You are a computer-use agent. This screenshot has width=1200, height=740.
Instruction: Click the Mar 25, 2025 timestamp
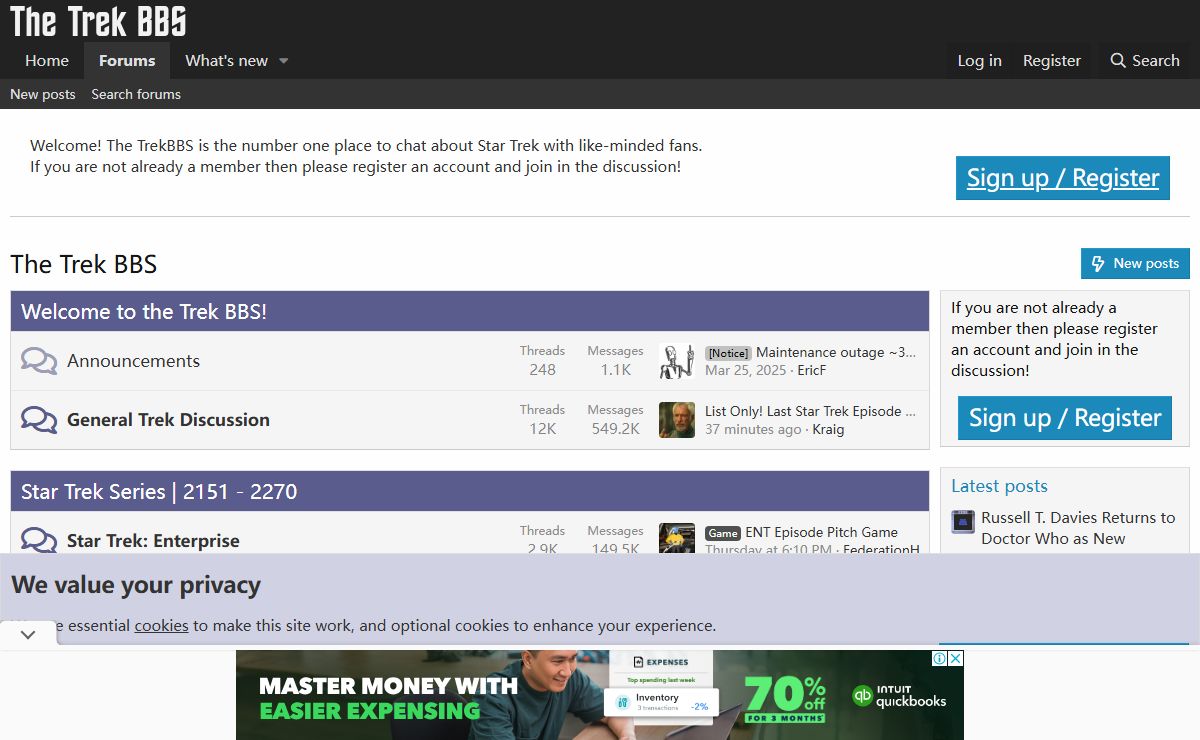click(x=746, y=370)
